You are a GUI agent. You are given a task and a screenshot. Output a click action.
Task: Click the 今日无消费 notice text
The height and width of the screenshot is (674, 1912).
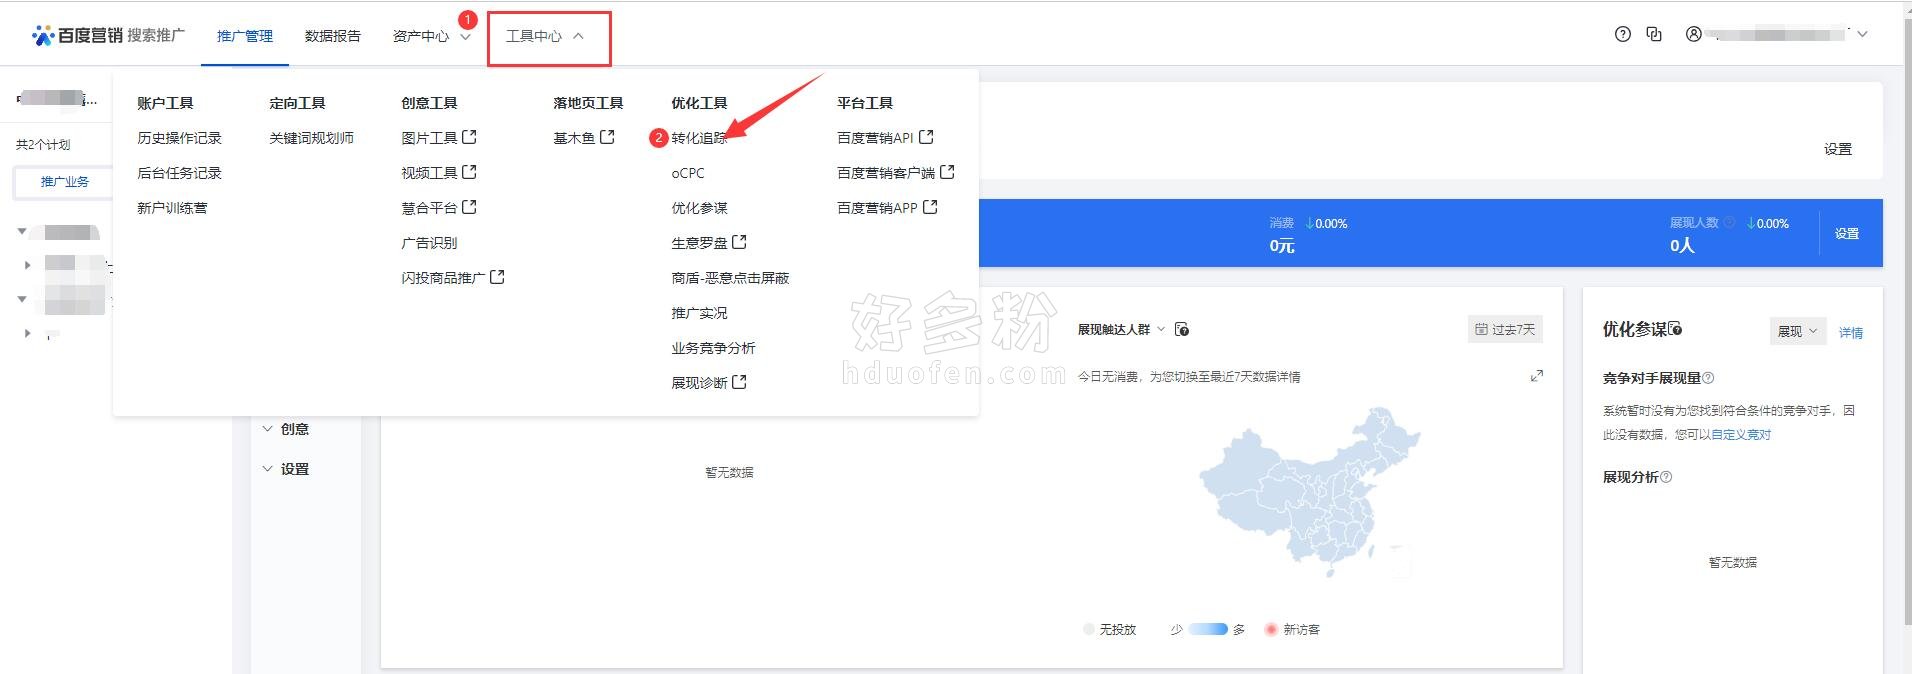coord(1189,377)
